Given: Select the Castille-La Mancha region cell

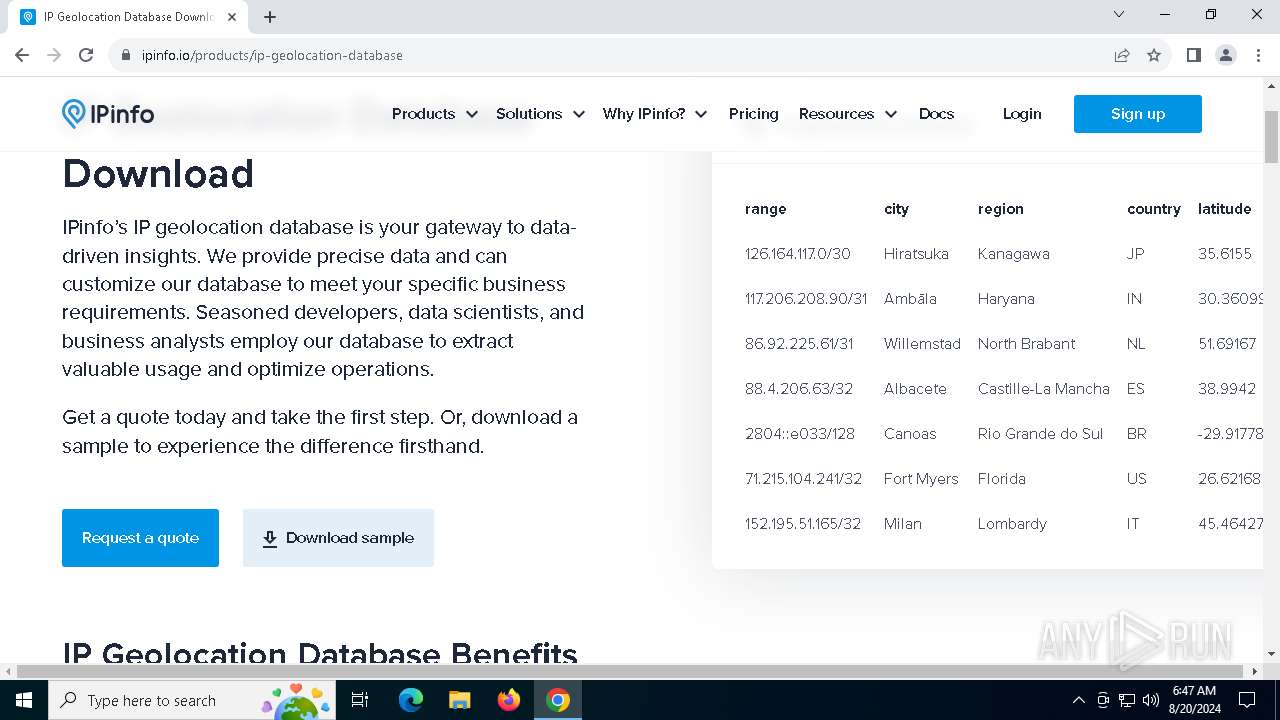Looking at the screenshot, I should [x=1043, y=389].
